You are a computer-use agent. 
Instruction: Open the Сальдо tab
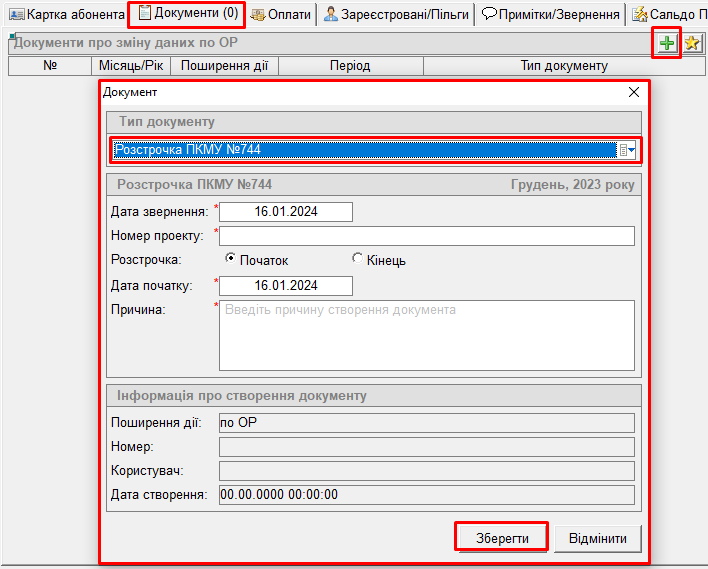(669, 14)
